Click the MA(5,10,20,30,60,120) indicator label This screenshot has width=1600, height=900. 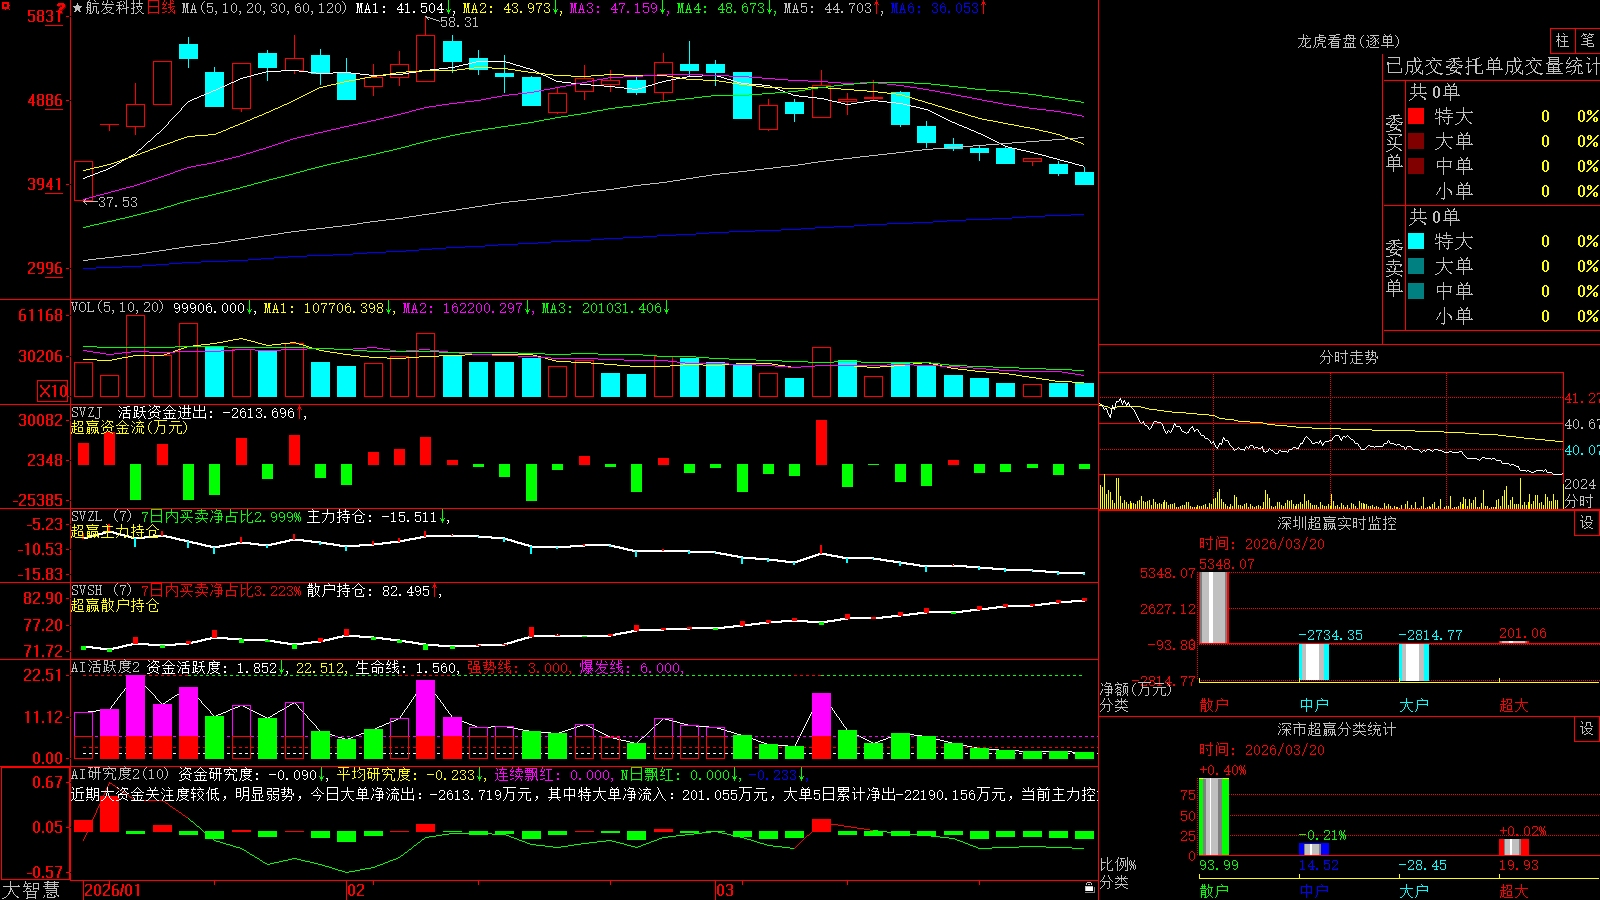pyautogui.click(x=264, y=8)
